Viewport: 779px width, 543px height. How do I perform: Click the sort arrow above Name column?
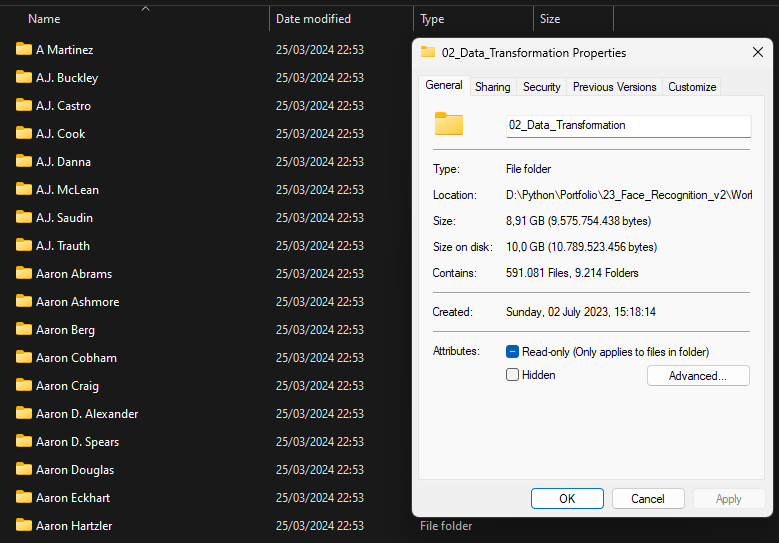(145, 8)
